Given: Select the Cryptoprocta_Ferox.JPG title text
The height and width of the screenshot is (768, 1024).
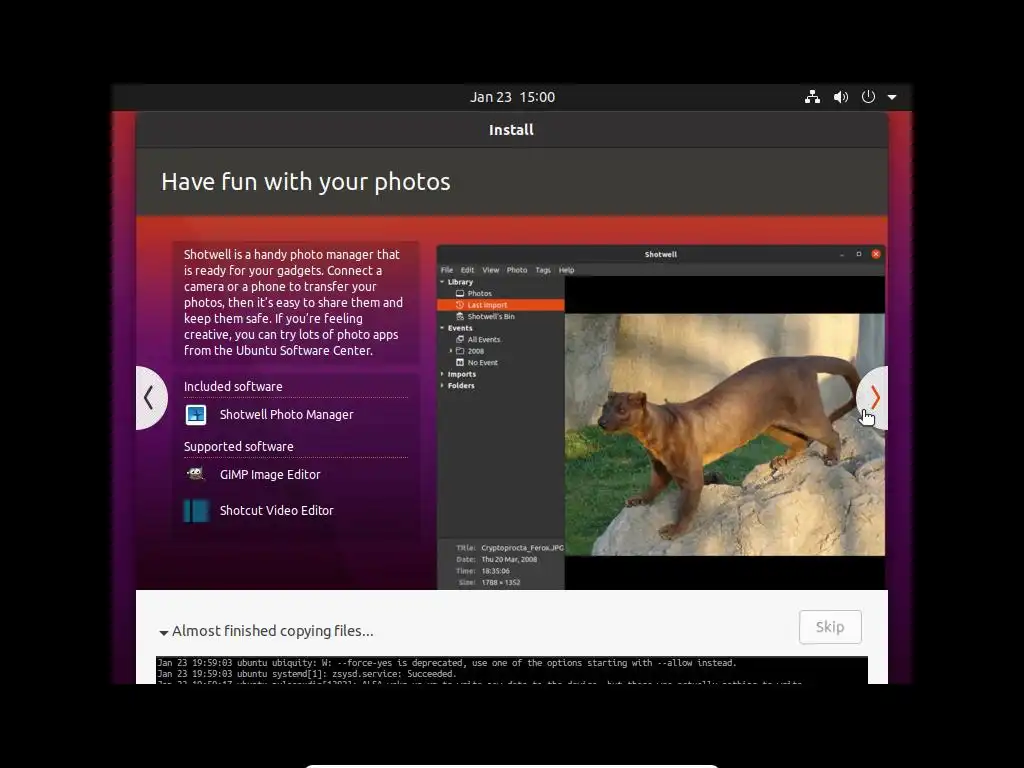Looking at the screenshot, I should (522, 548).
